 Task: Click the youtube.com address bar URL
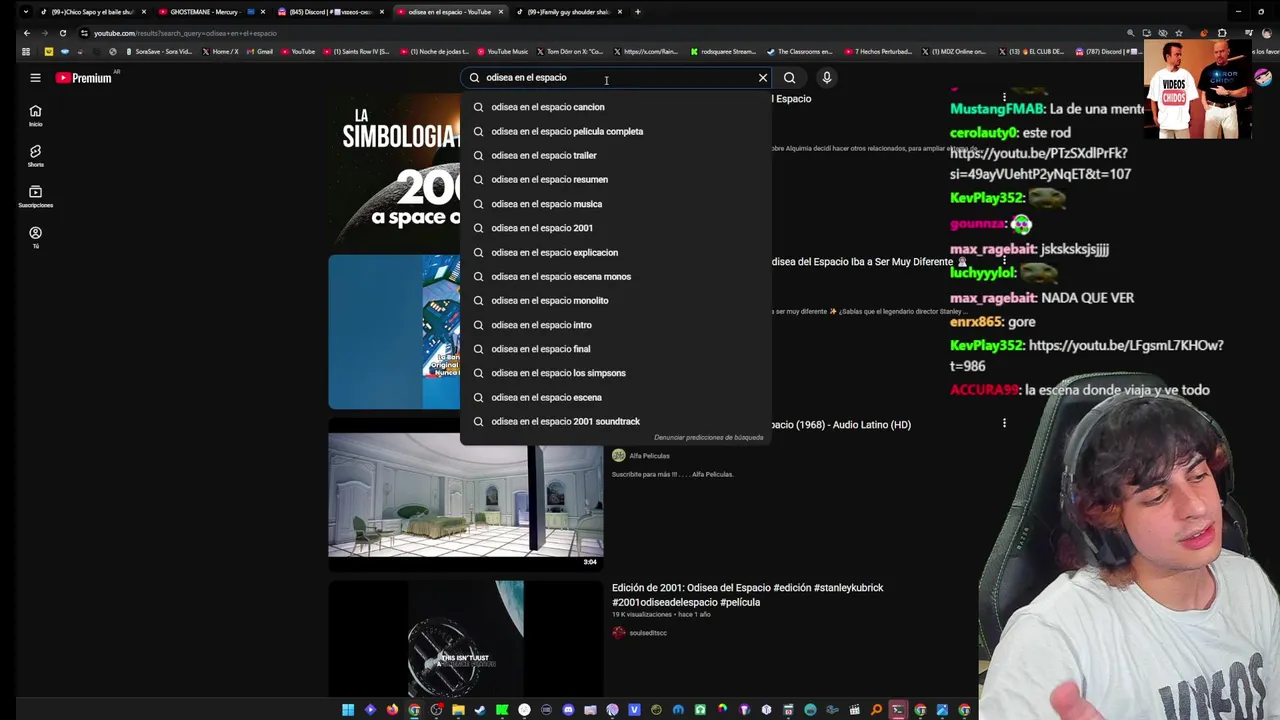click(185, 33)
